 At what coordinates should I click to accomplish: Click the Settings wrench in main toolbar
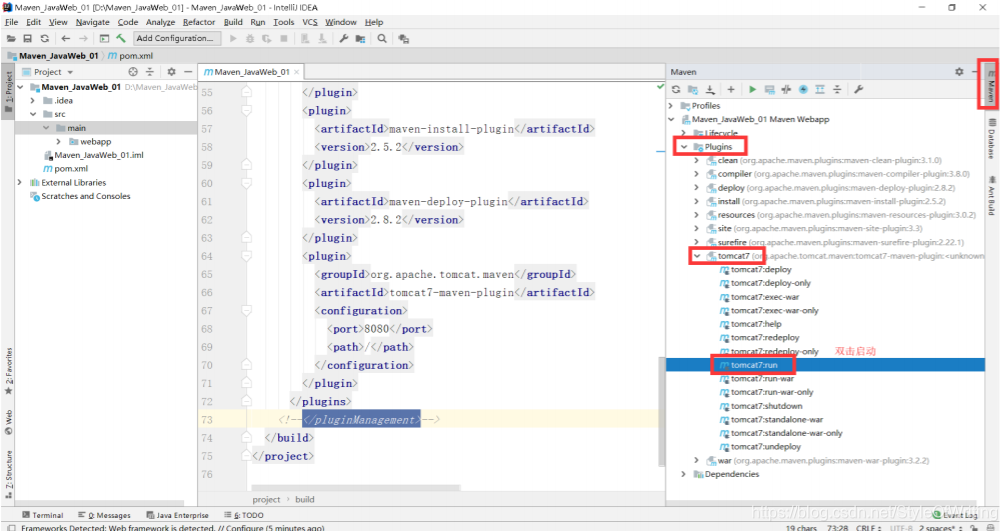(x=344, y=39)
